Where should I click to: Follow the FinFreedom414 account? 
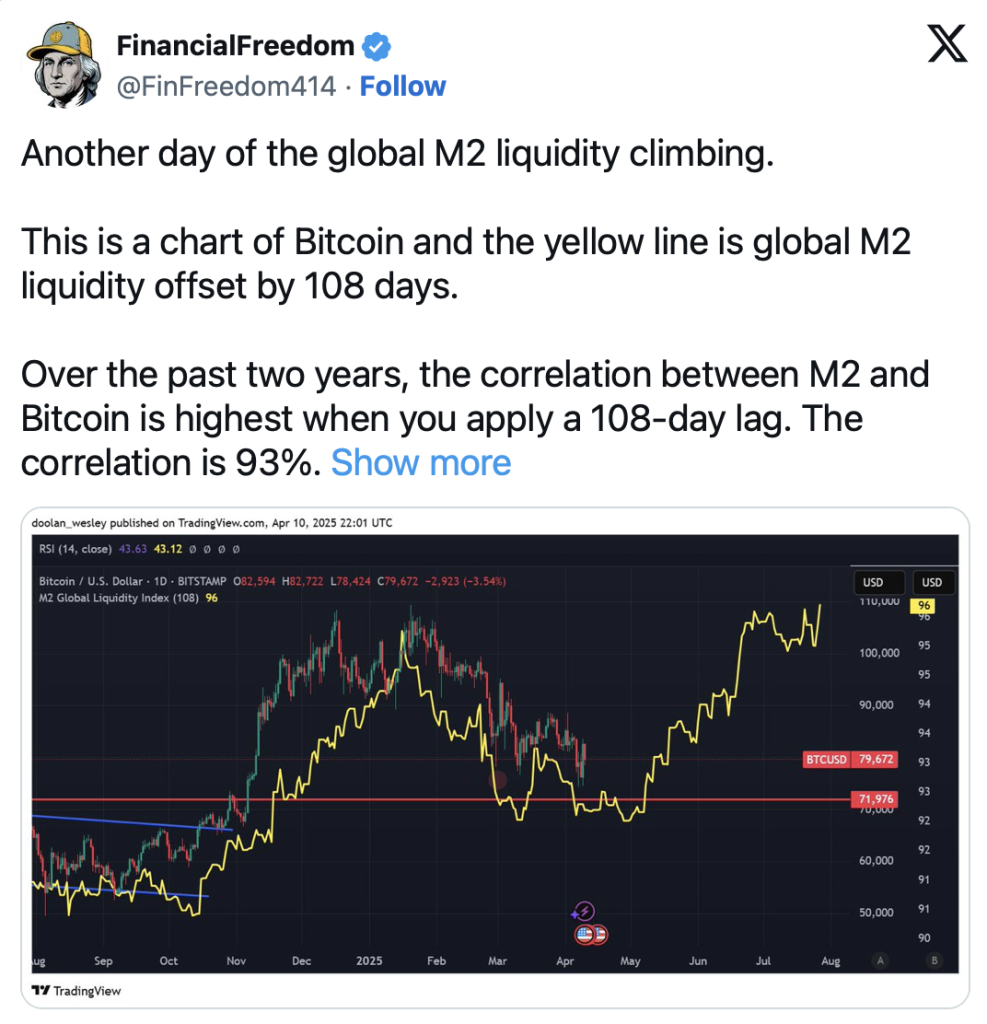click(402, 86)
